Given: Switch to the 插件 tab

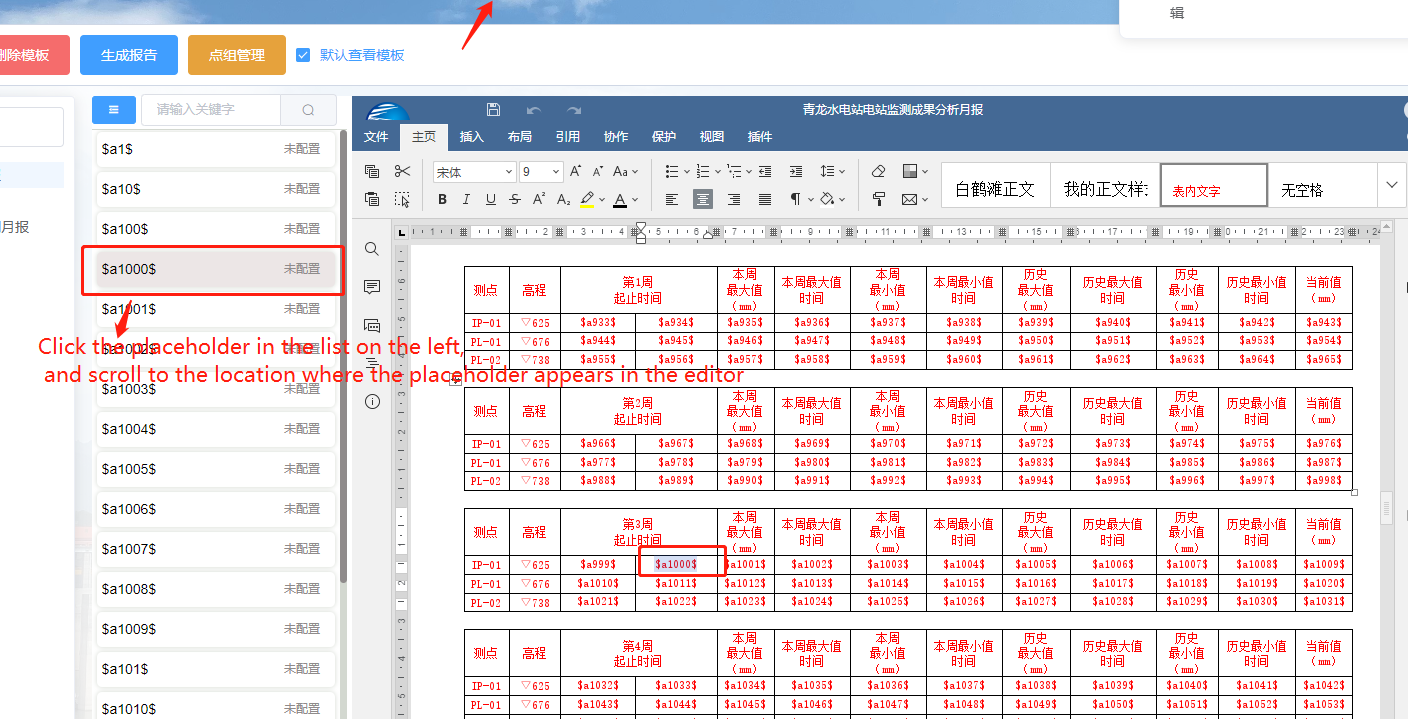Looking at the screenshot, I should click(x=760, y=137).
